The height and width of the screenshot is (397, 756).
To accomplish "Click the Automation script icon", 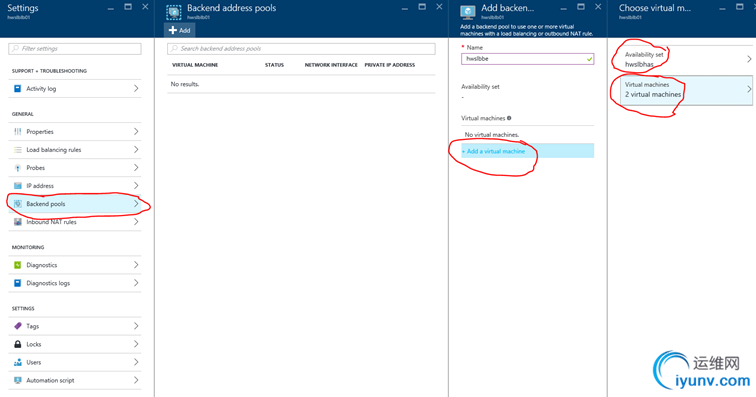I will pyautogui.click(x=17, y=380).
